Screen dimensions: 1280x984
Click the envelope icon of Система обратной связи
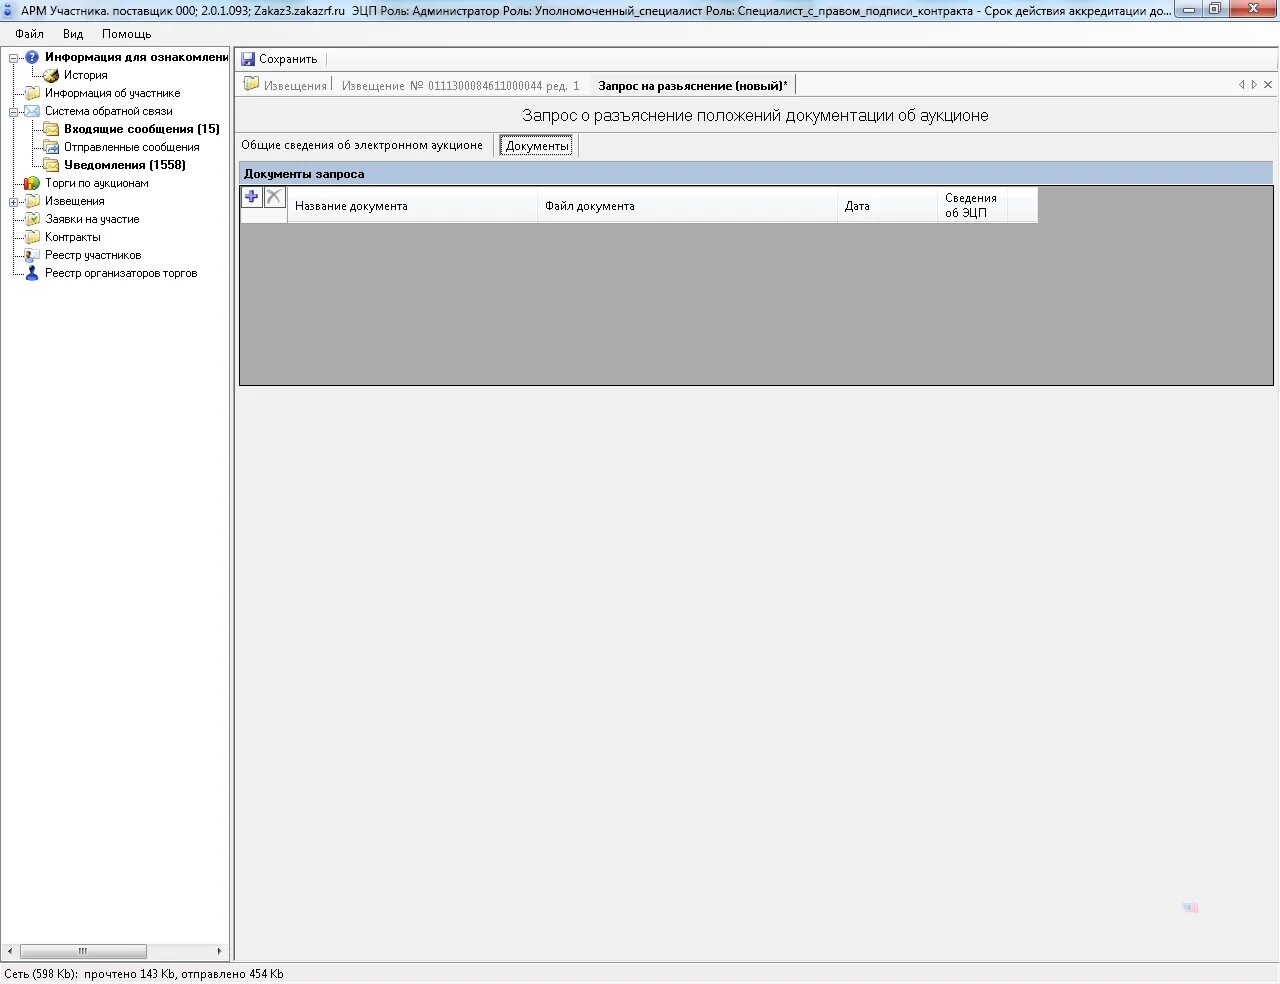32,111
